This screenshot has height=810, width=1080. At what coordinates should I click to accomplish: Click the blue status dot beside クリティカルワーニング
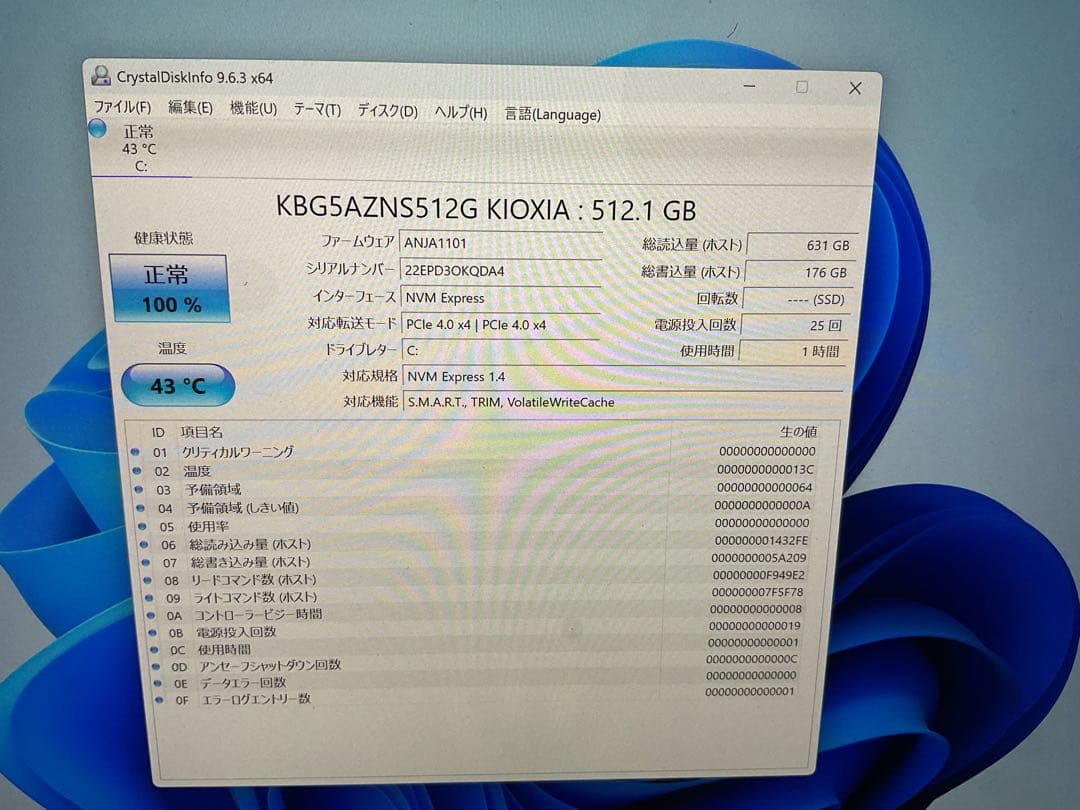coord(137,451)
